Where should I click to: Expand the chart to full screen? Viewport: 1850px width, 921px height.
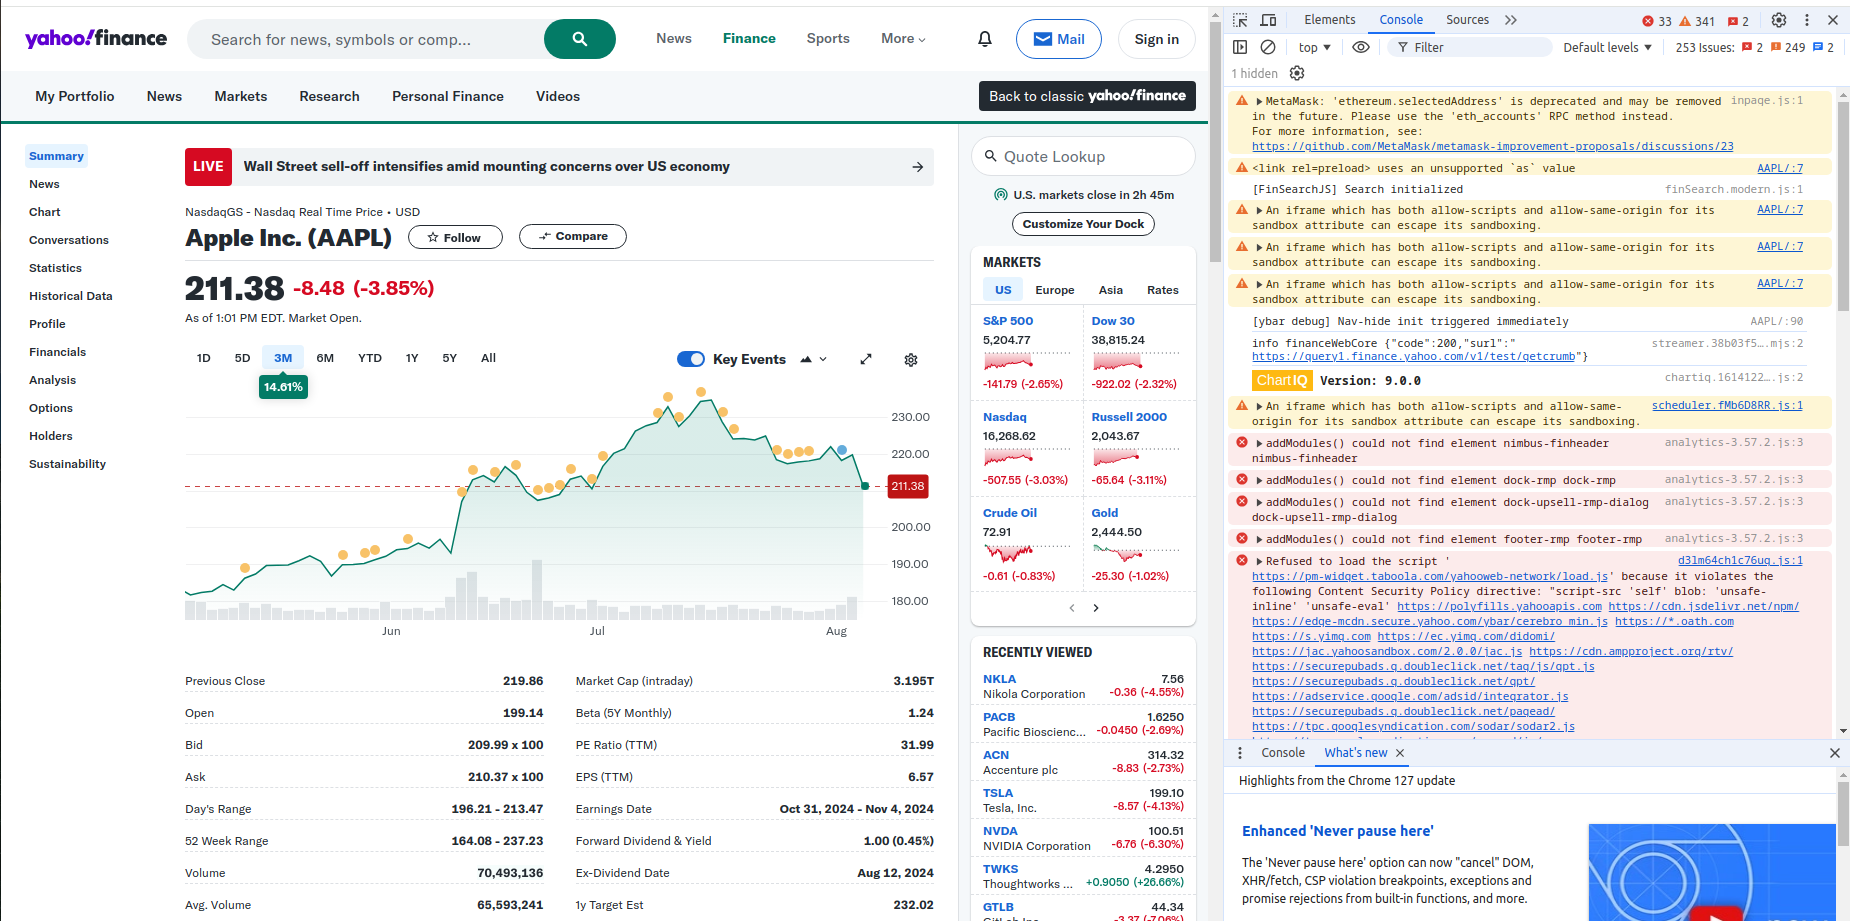tap(866, 359)
